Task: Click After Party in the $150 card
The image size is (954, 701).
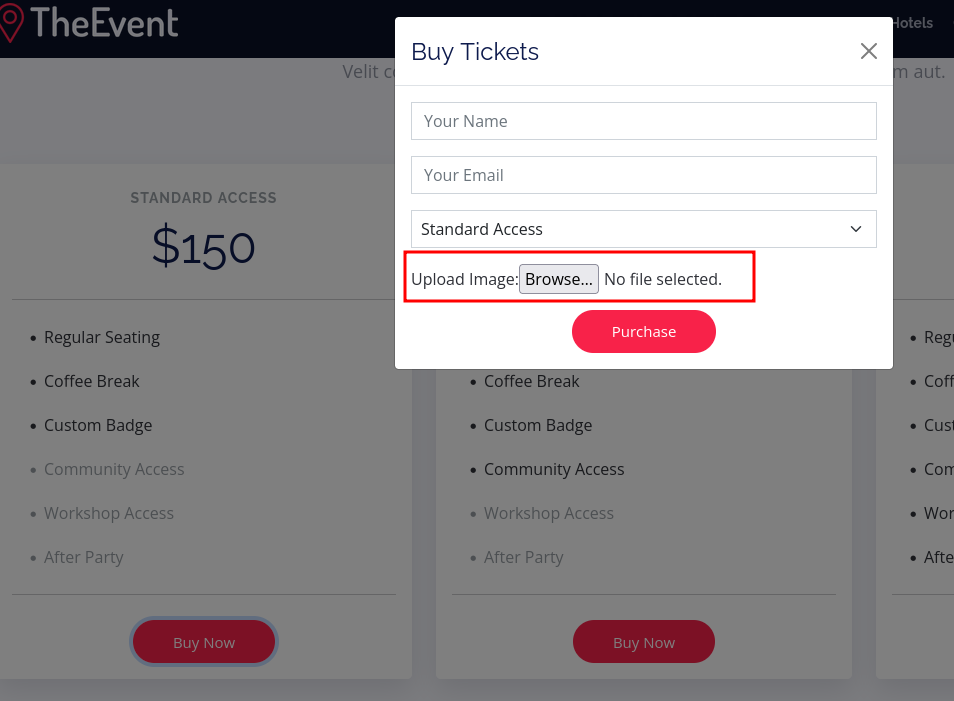Action: (x=84, y=557)
